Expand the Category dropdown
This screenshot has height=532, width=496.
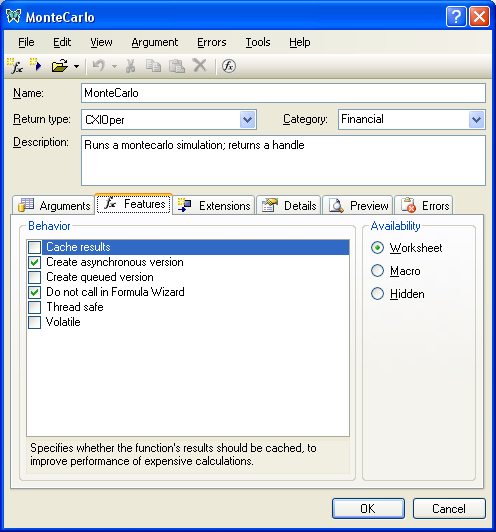click(x=477, y=119)
